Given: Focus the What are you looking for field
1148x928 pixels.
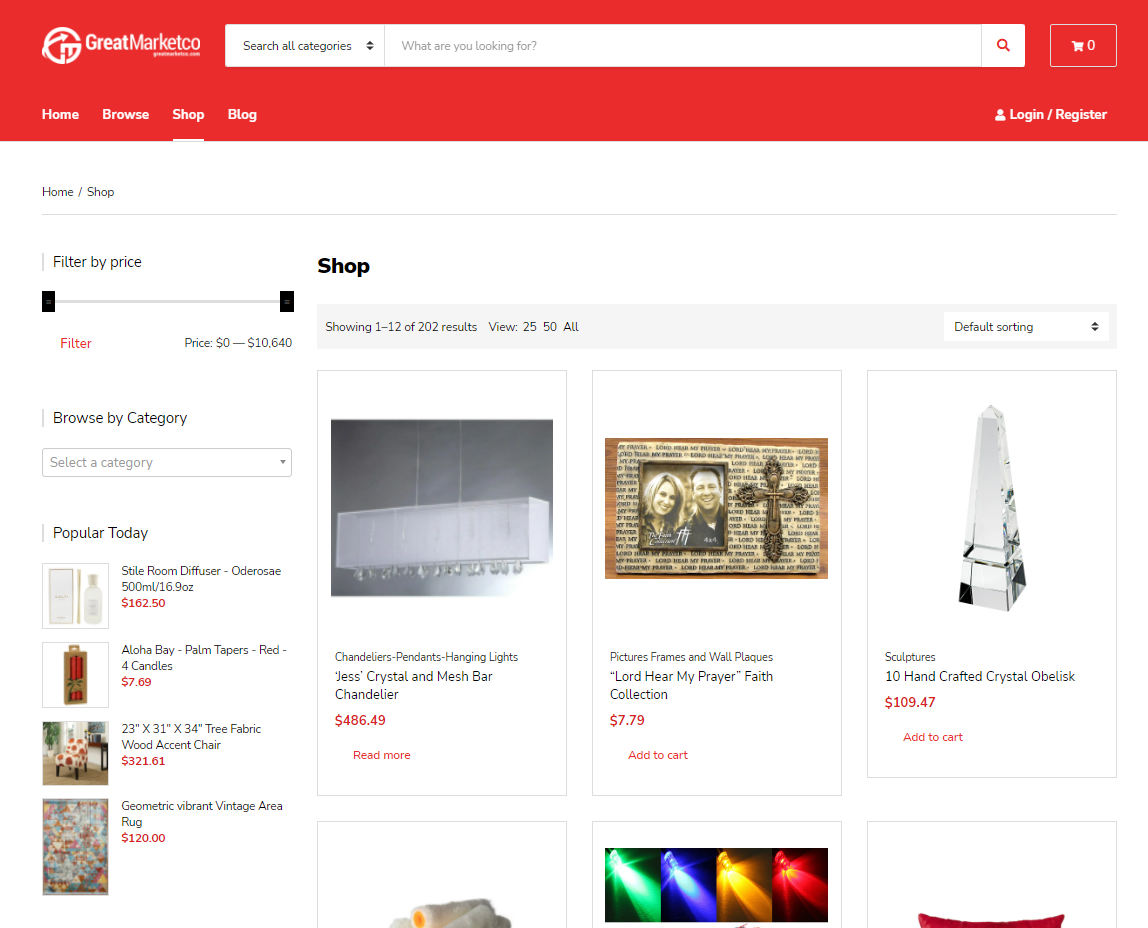Looking at the screenshot, I should pyautogui.click(x=682, y=45).
